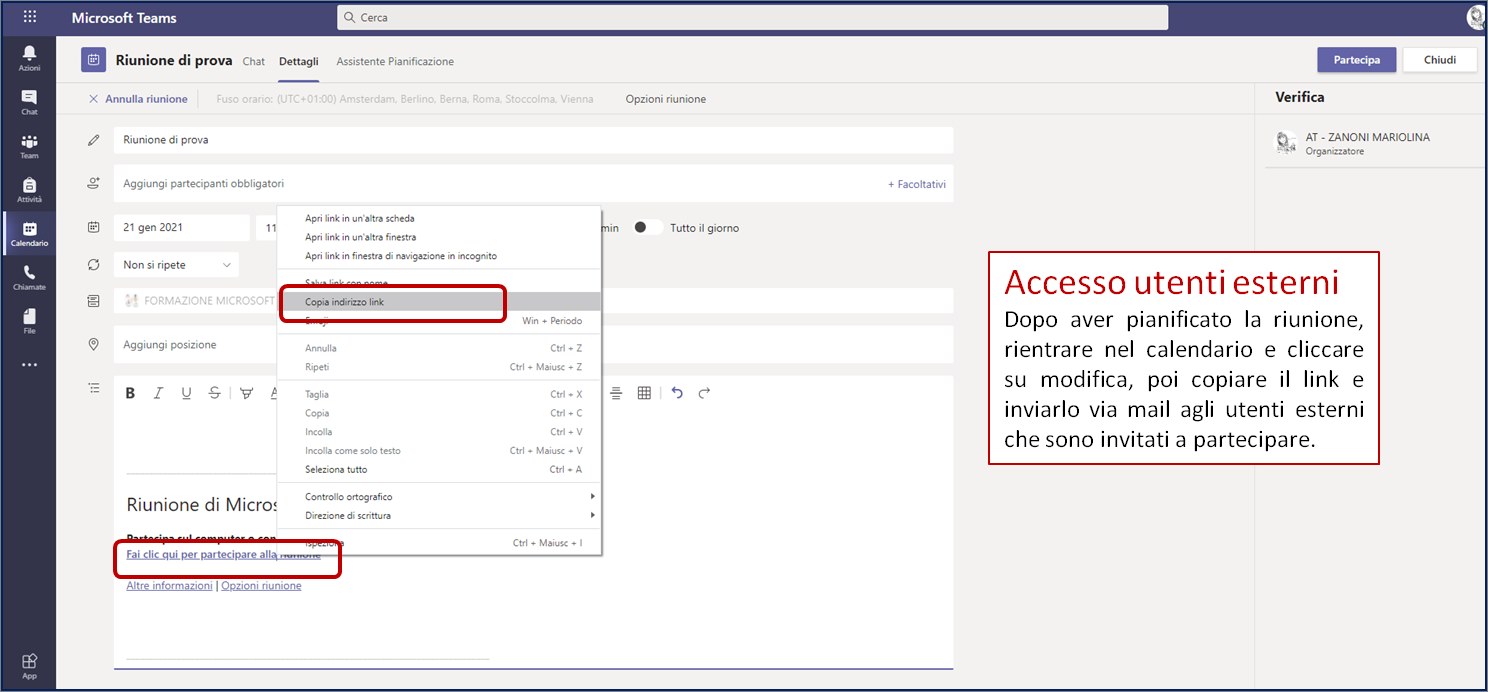The image size is (1488, 692).
Task: Open the 21 gen 2021 date field
Action: pos(181,228)
